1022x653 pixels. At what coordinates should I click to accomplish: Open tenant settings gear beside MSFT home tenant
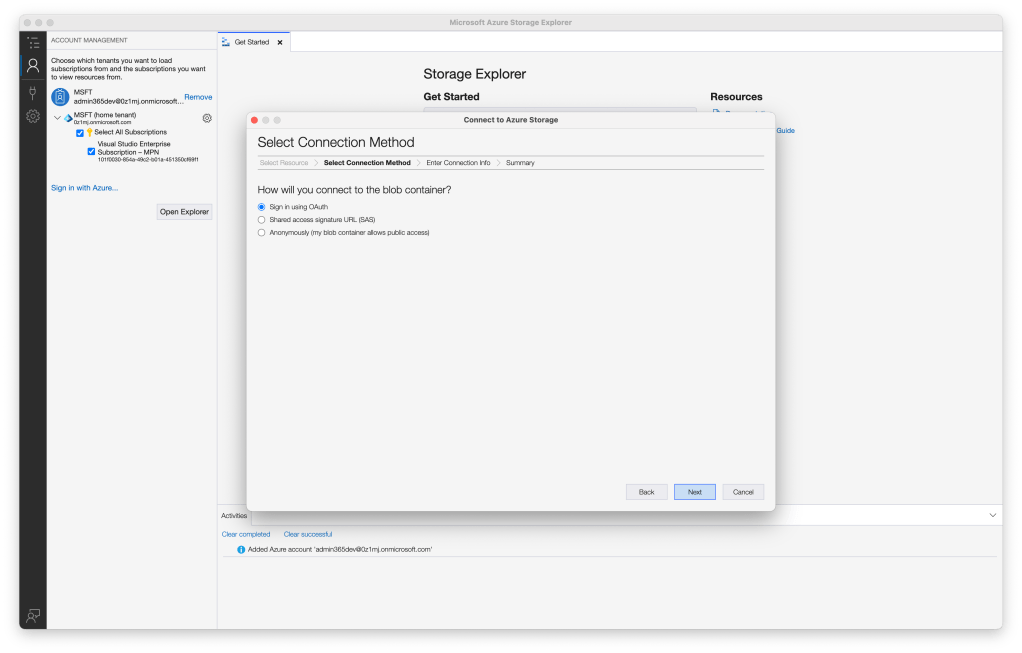pos(207,117)
